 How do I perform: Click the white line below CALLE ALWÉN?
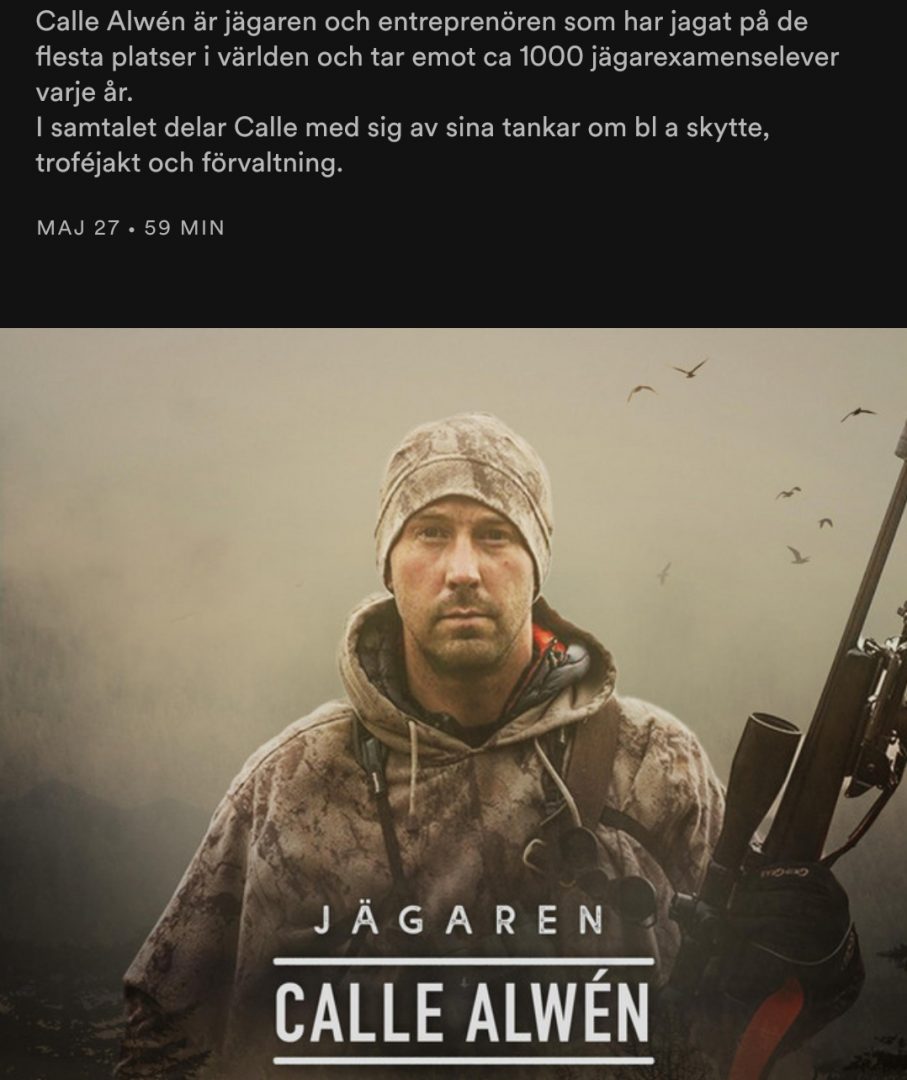click(463, 1061)
